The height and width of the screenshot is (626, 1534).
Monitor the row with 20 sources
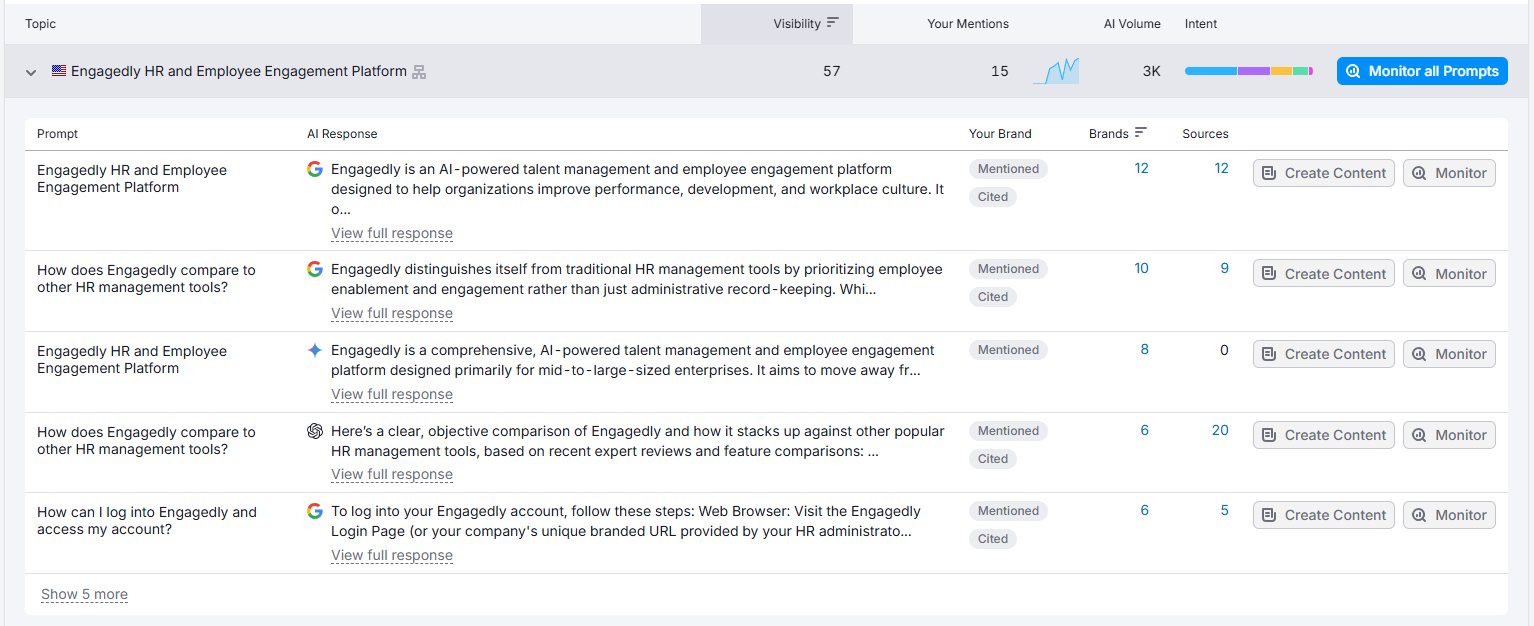(x=1449, y=435)
